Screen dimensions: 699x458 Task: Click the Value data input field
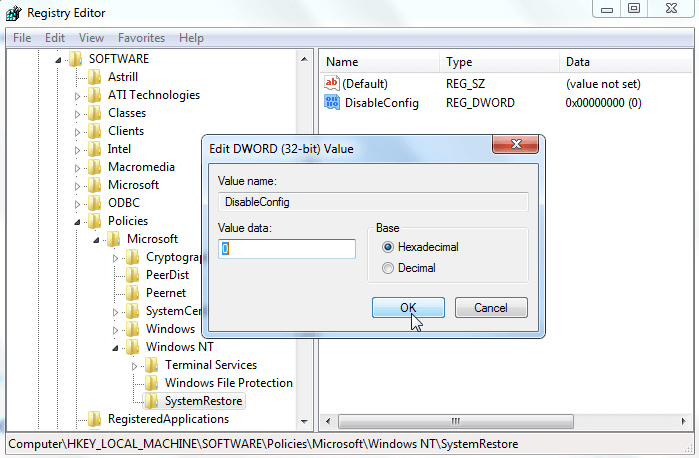tap(287, 249)
